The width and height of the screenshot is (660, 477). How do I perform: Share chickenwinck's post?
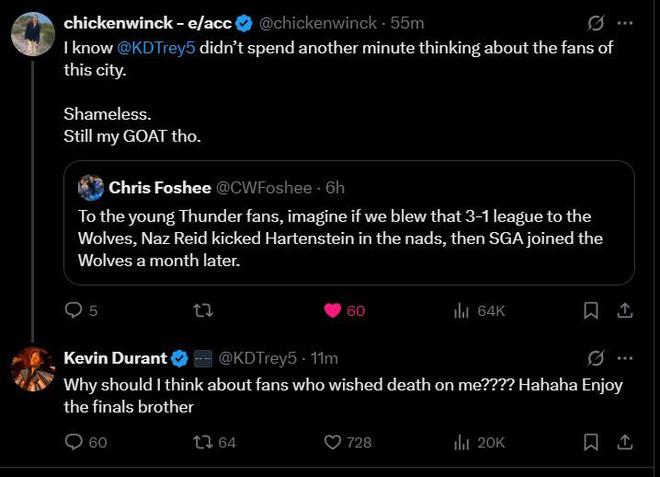pos(625,311)
